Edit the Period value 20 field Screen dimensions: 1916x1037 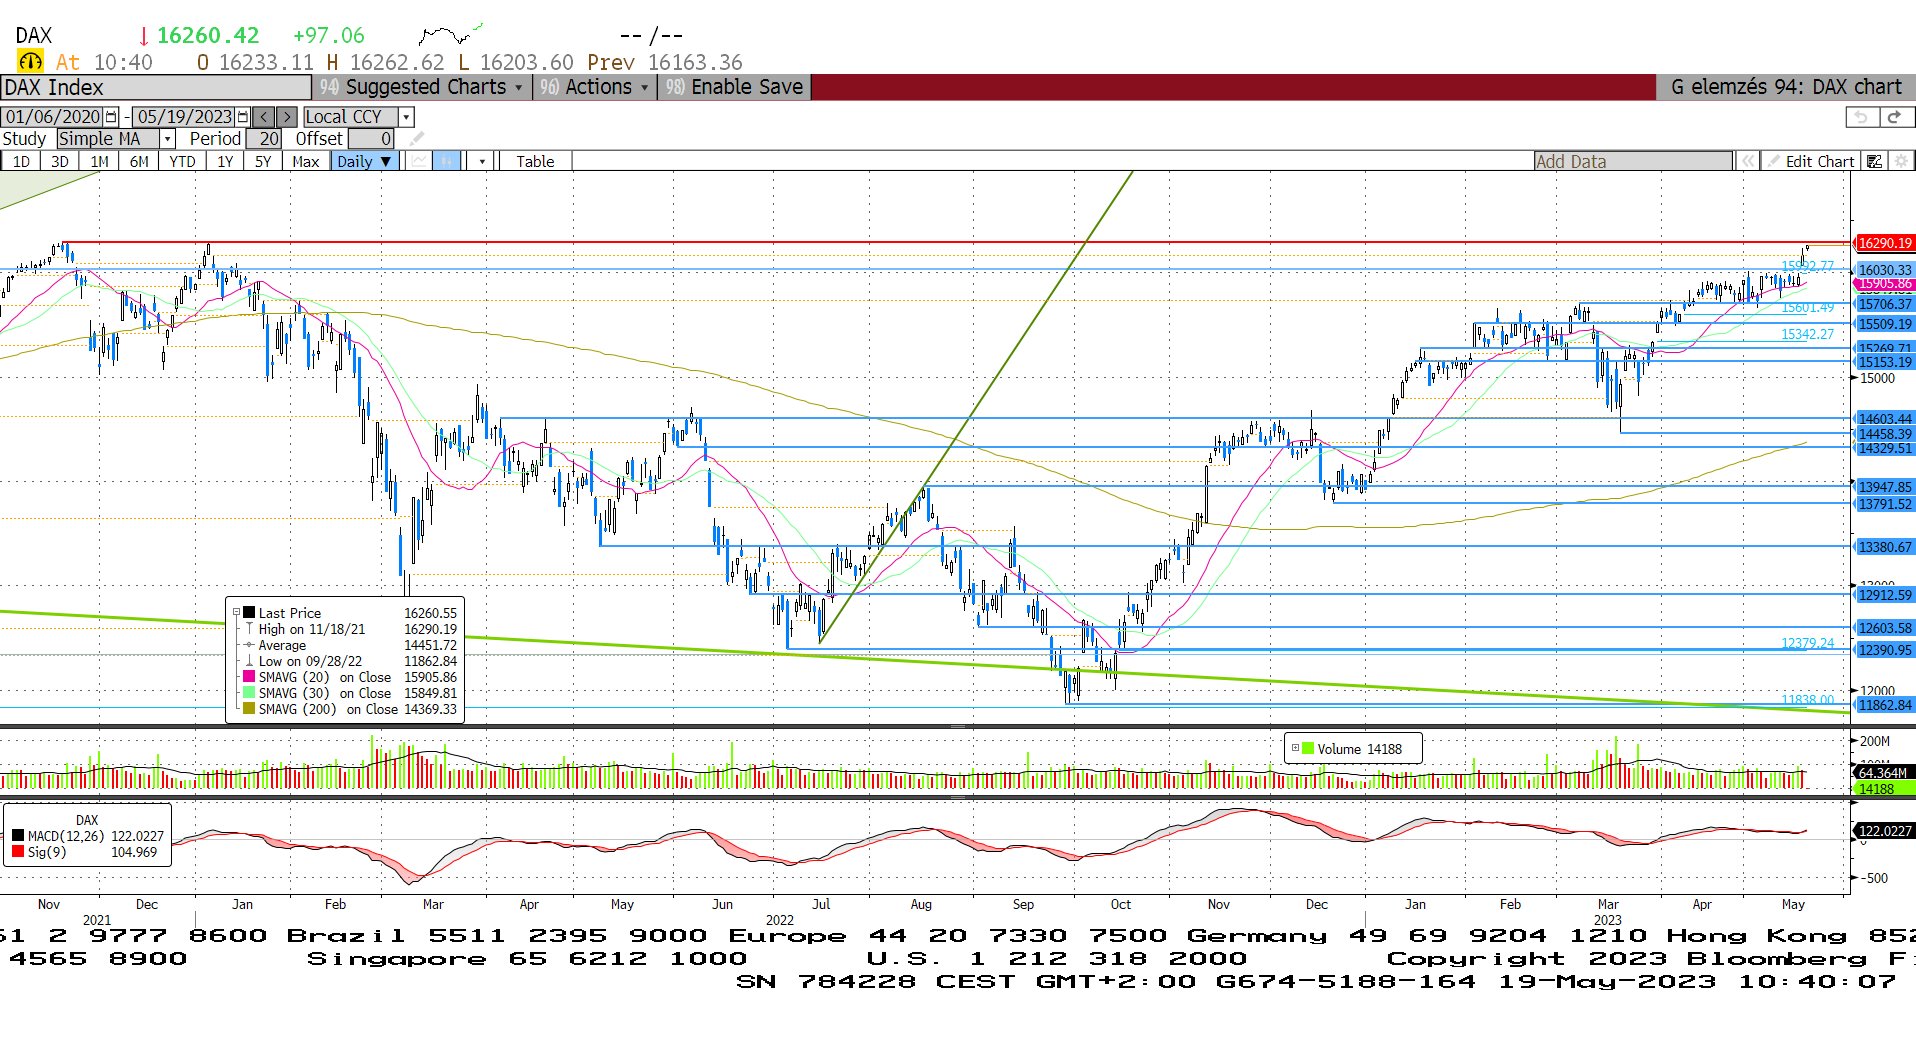coord(264,139)
